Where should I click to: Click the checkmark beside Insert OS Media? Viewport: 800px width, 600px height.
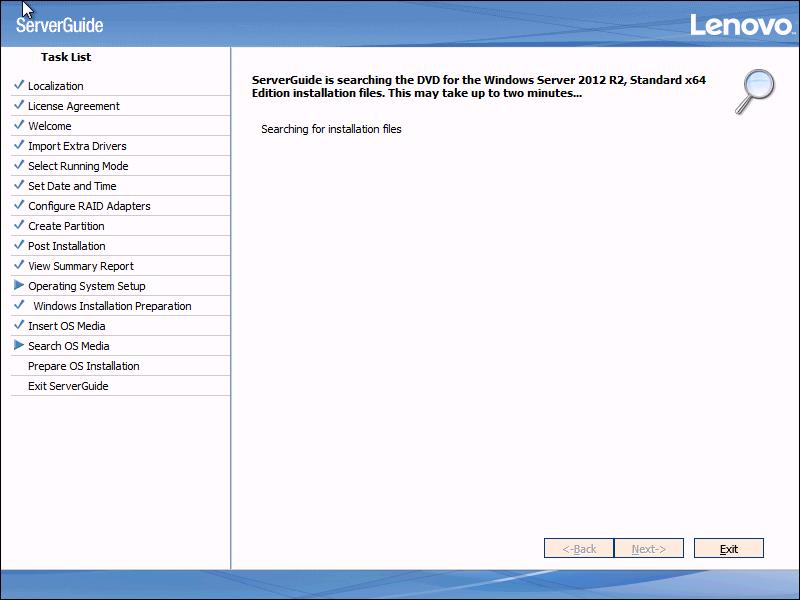pyautogui.click(x=19, y=325)
